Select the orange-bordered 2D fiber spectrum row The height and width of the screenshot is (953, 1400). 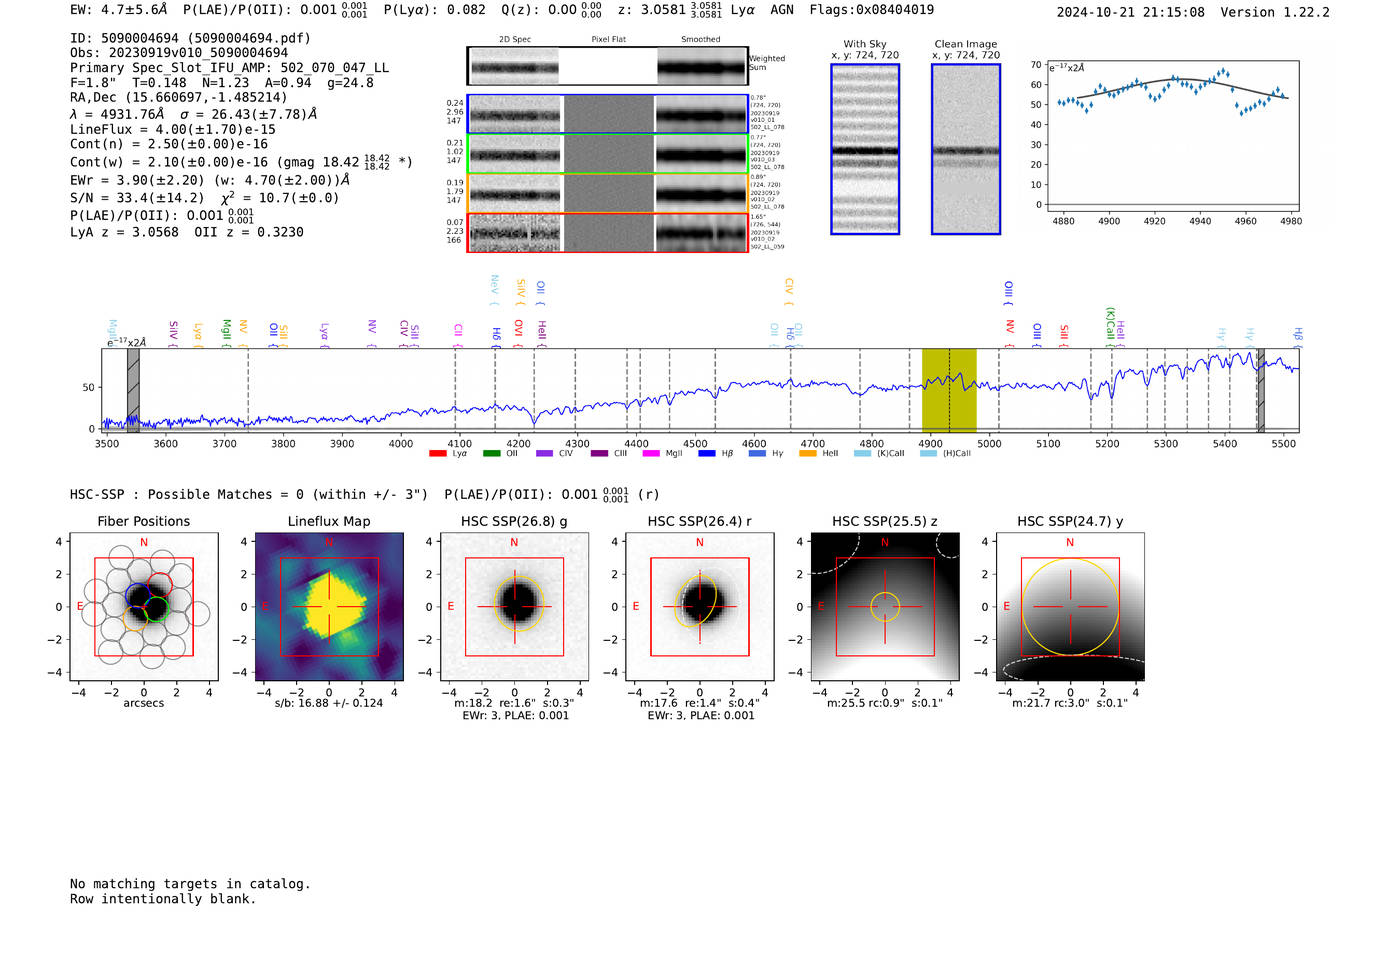607,193
